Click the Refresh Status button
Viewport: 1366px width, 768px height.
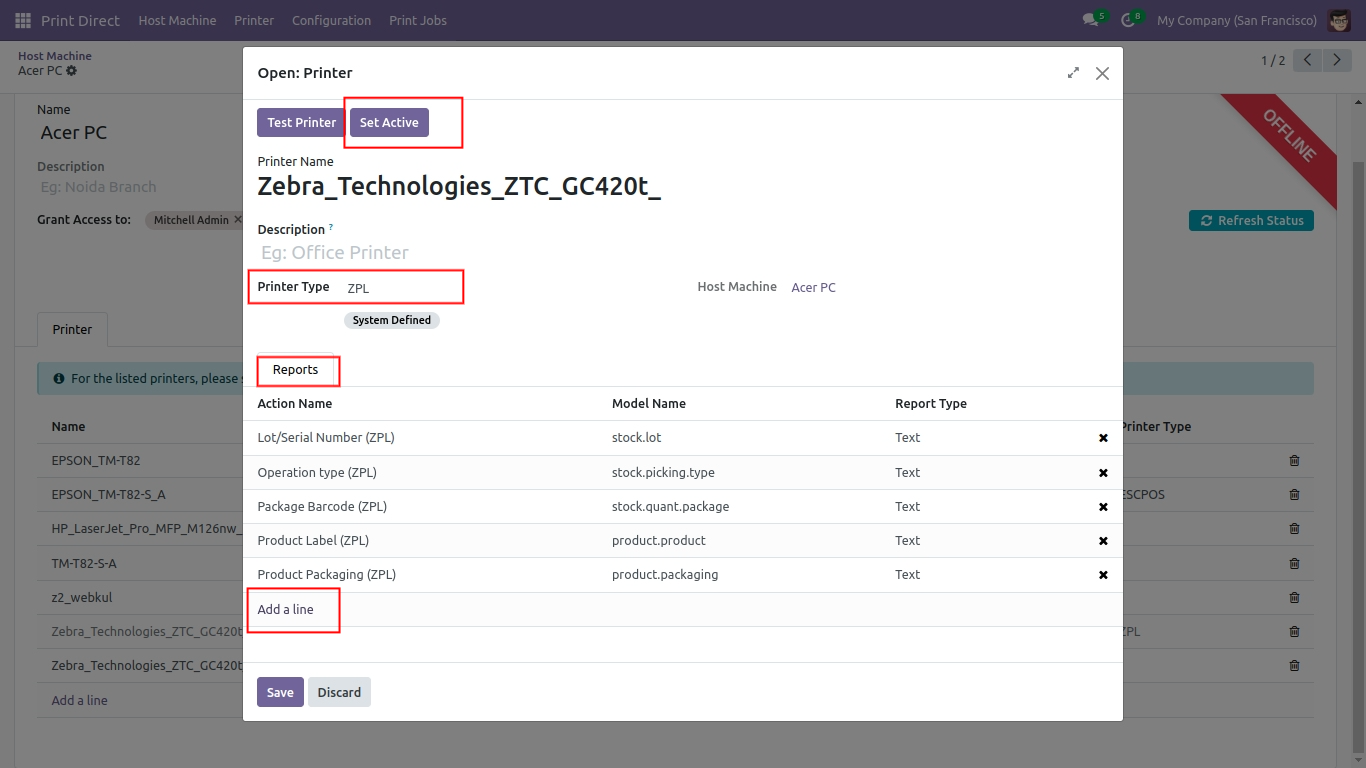click(1251, 220)
